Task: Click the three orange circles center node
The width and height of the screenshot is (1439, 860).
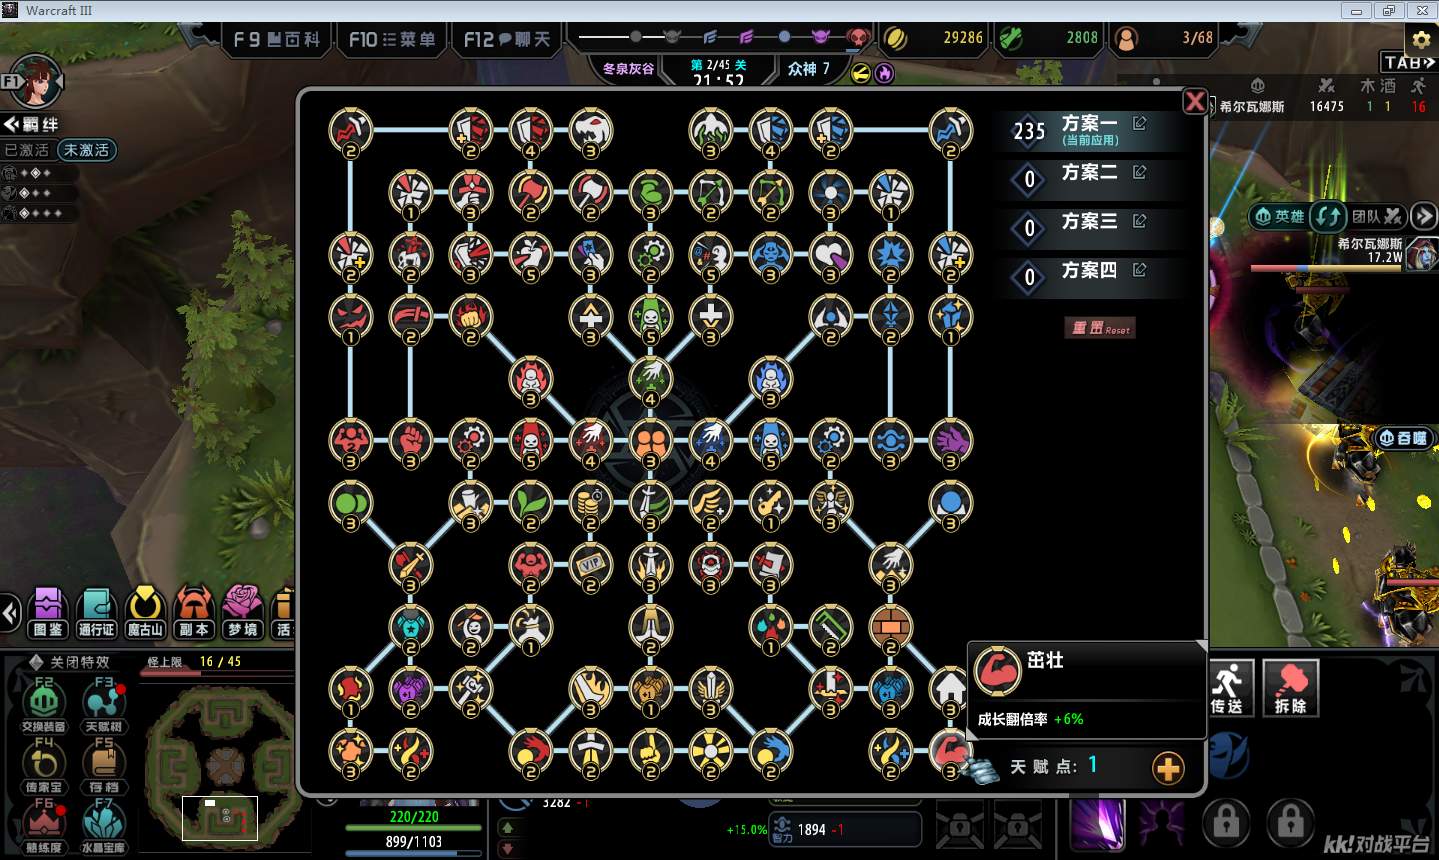Action: pyautogui.click(x=651, y=441)
